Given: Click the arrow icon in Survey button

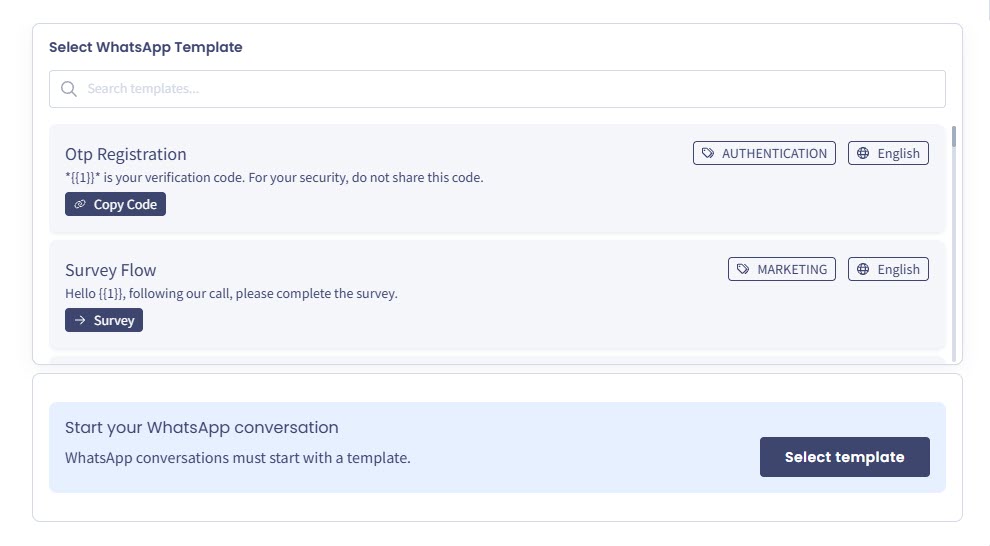Looking at the screenshot, I should pyautogui.click(x=80, y=320).
